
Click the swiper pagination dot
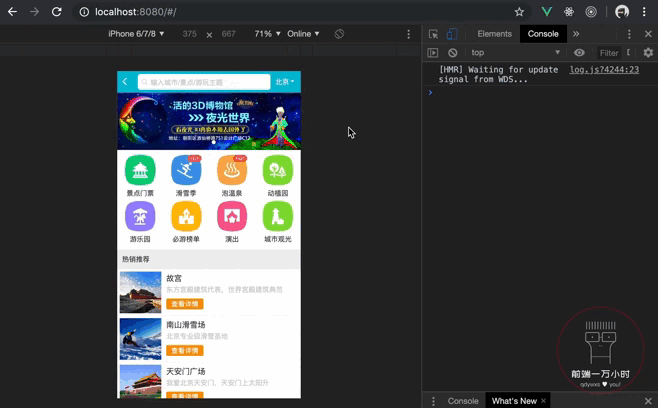[x=214, y=142]
